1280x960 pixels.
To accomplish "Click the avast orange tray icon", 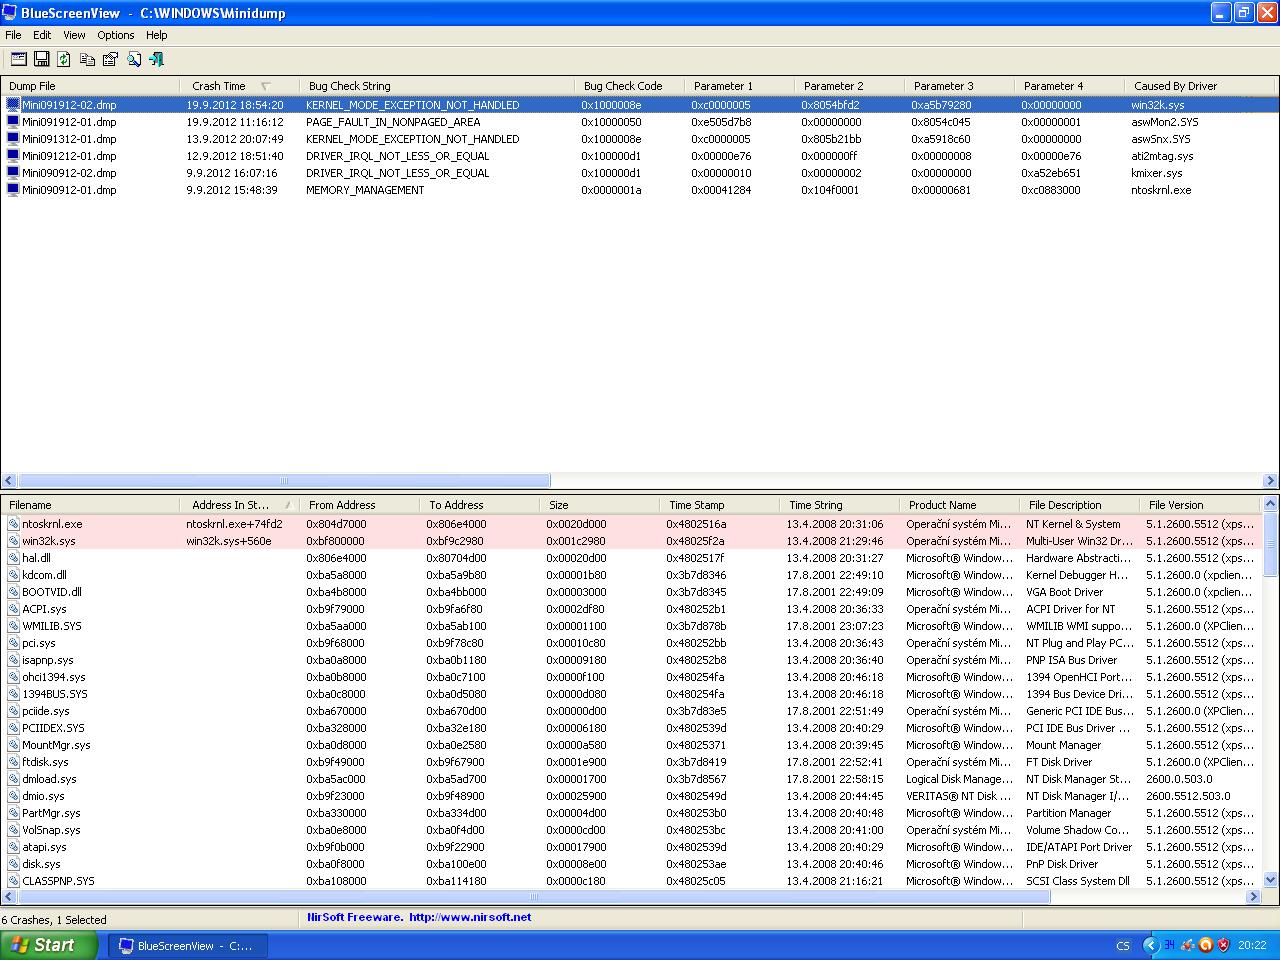I will pos(1205,945).
